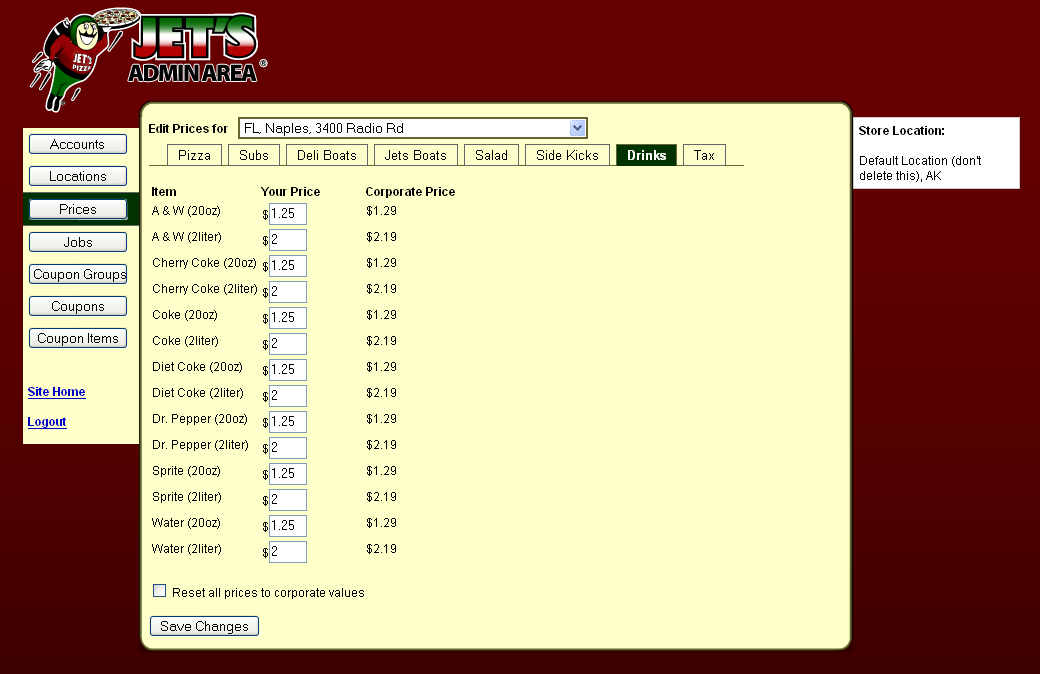Image resolution: width=1040 pixels, height=674 pixels.
Task: Open Coupon Groups in the sidebar
Action: (x=78, y=274)
